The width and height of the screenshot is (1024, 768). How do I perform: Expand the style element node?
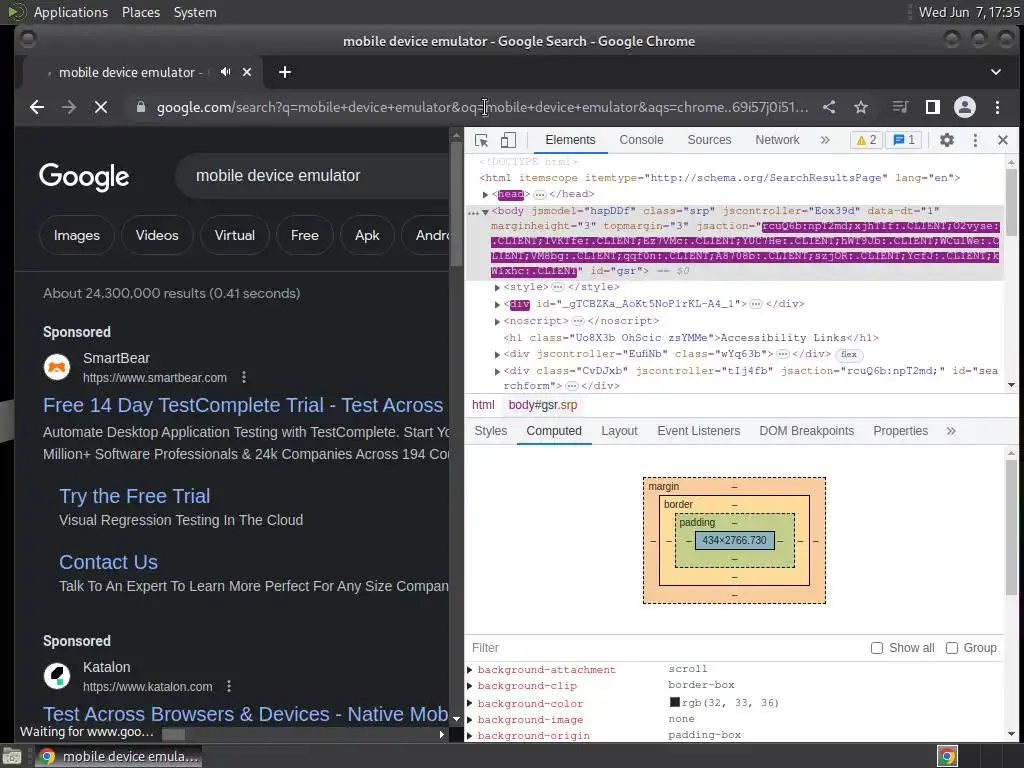pos(497,287)
